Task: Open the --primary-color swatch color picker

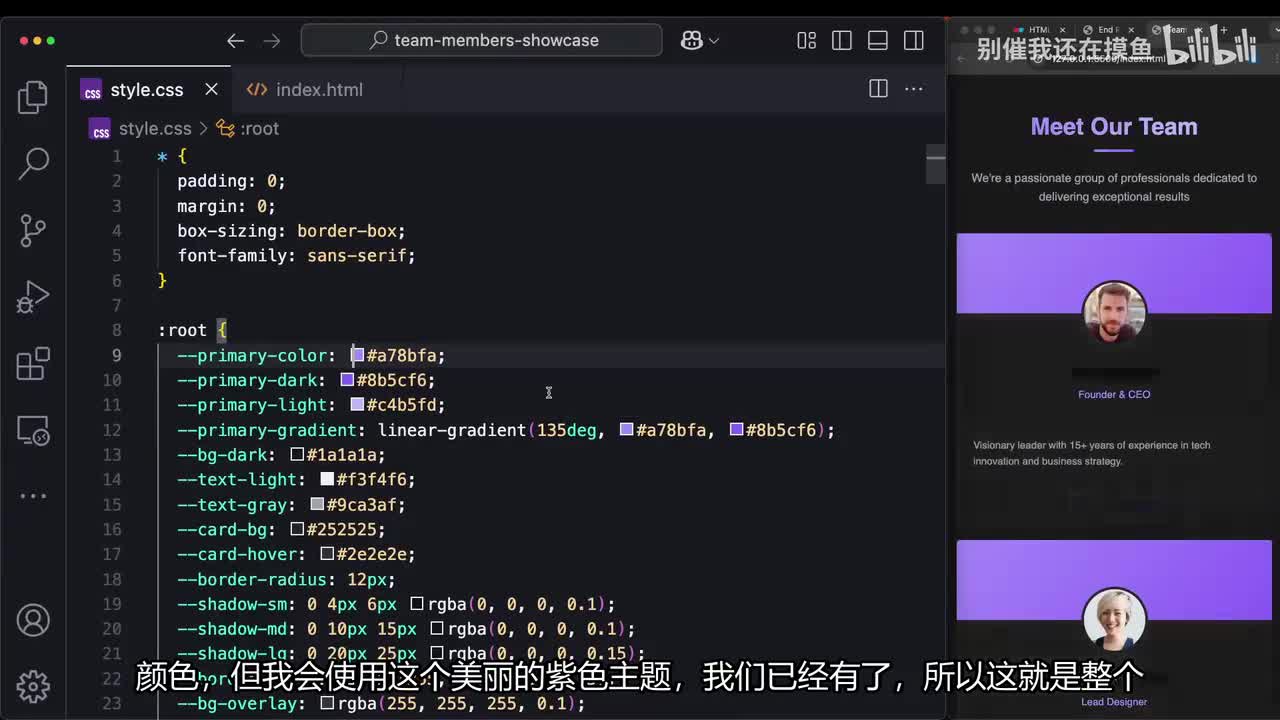Action: pos(357,355)
